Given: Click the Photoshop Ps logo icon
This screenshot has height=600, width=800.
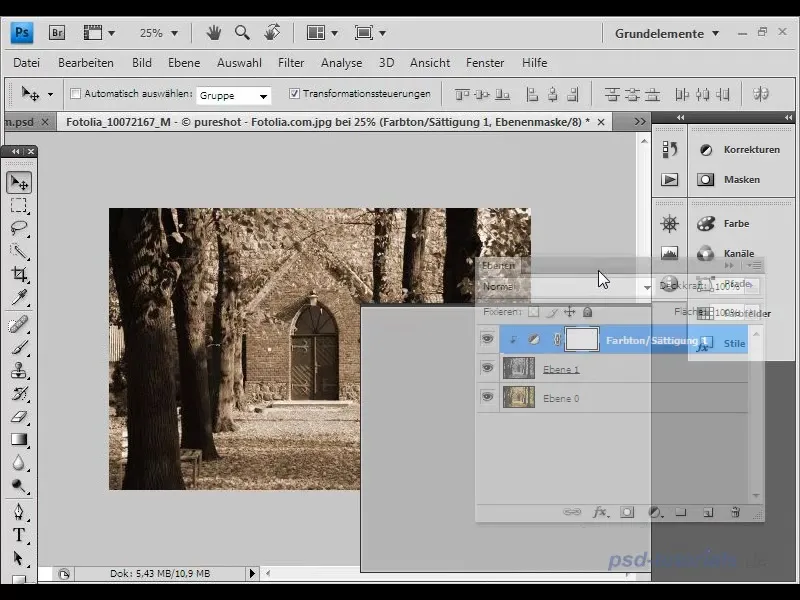Looking at the screenshot, I should click(22, 33).
